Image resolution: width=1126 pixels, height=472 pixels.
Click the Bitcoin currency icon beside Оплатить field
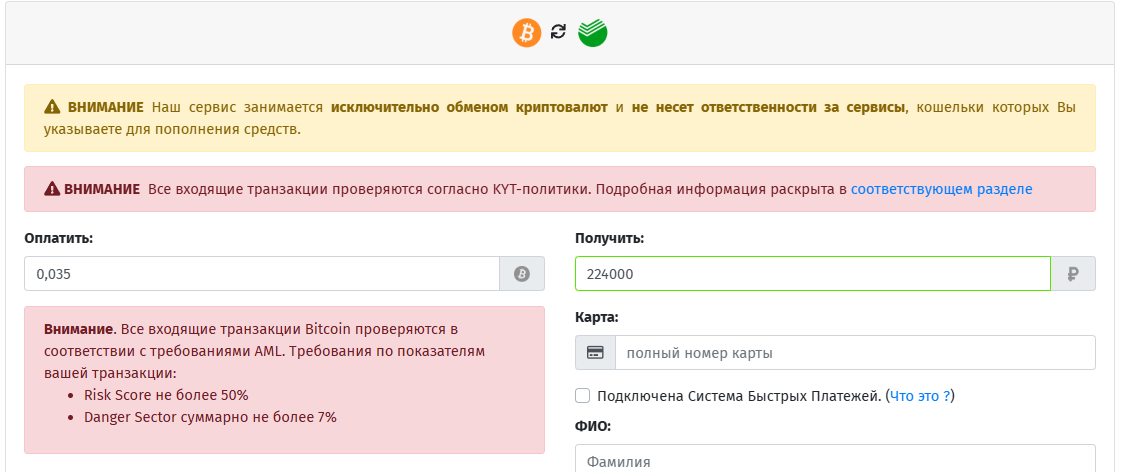pyautogui.click(x=522, y=274)
